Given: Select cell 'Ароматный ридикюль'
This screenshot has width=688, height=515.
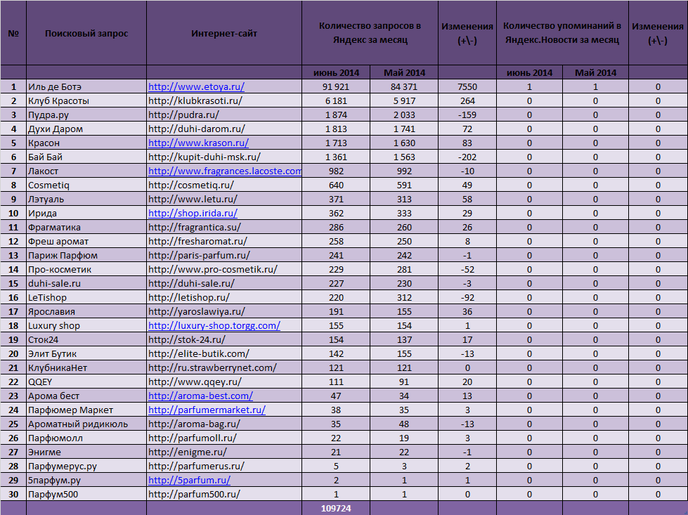Looking at the screenshot, I should point(86,424).
